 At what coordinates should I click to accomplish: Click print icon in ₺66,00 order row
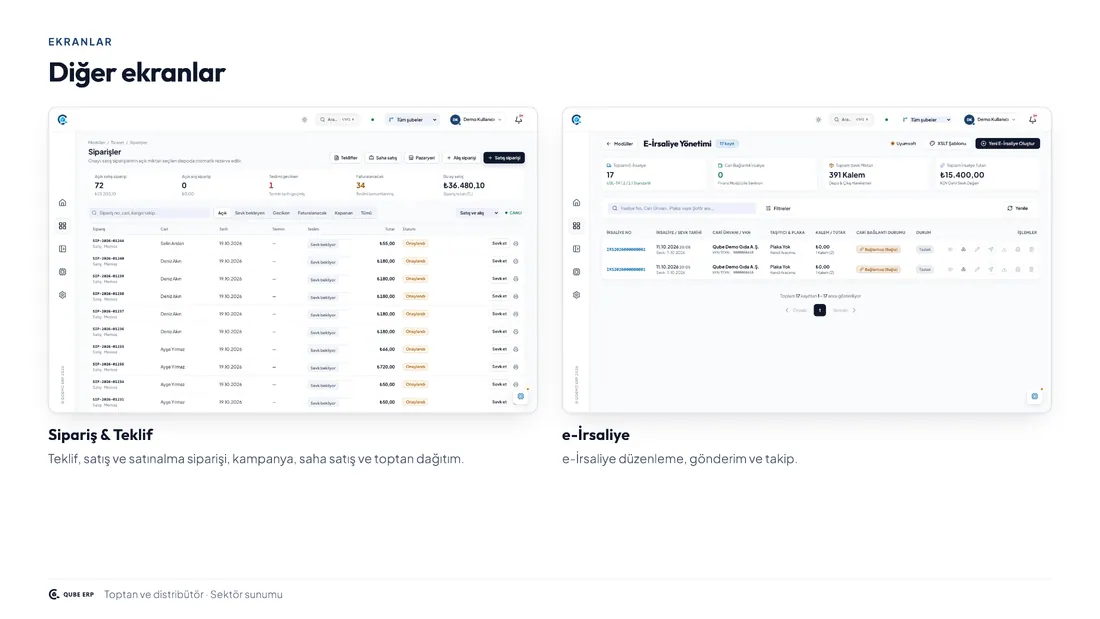click(x=516, y=349)
